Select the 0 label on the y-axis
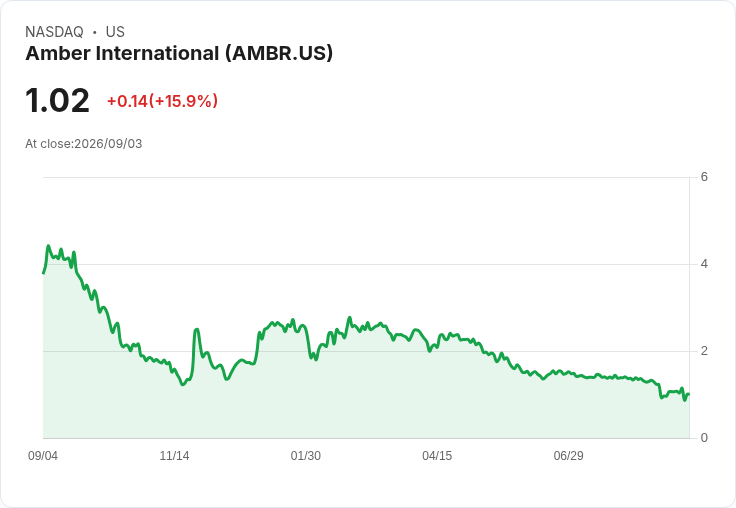 704,438
